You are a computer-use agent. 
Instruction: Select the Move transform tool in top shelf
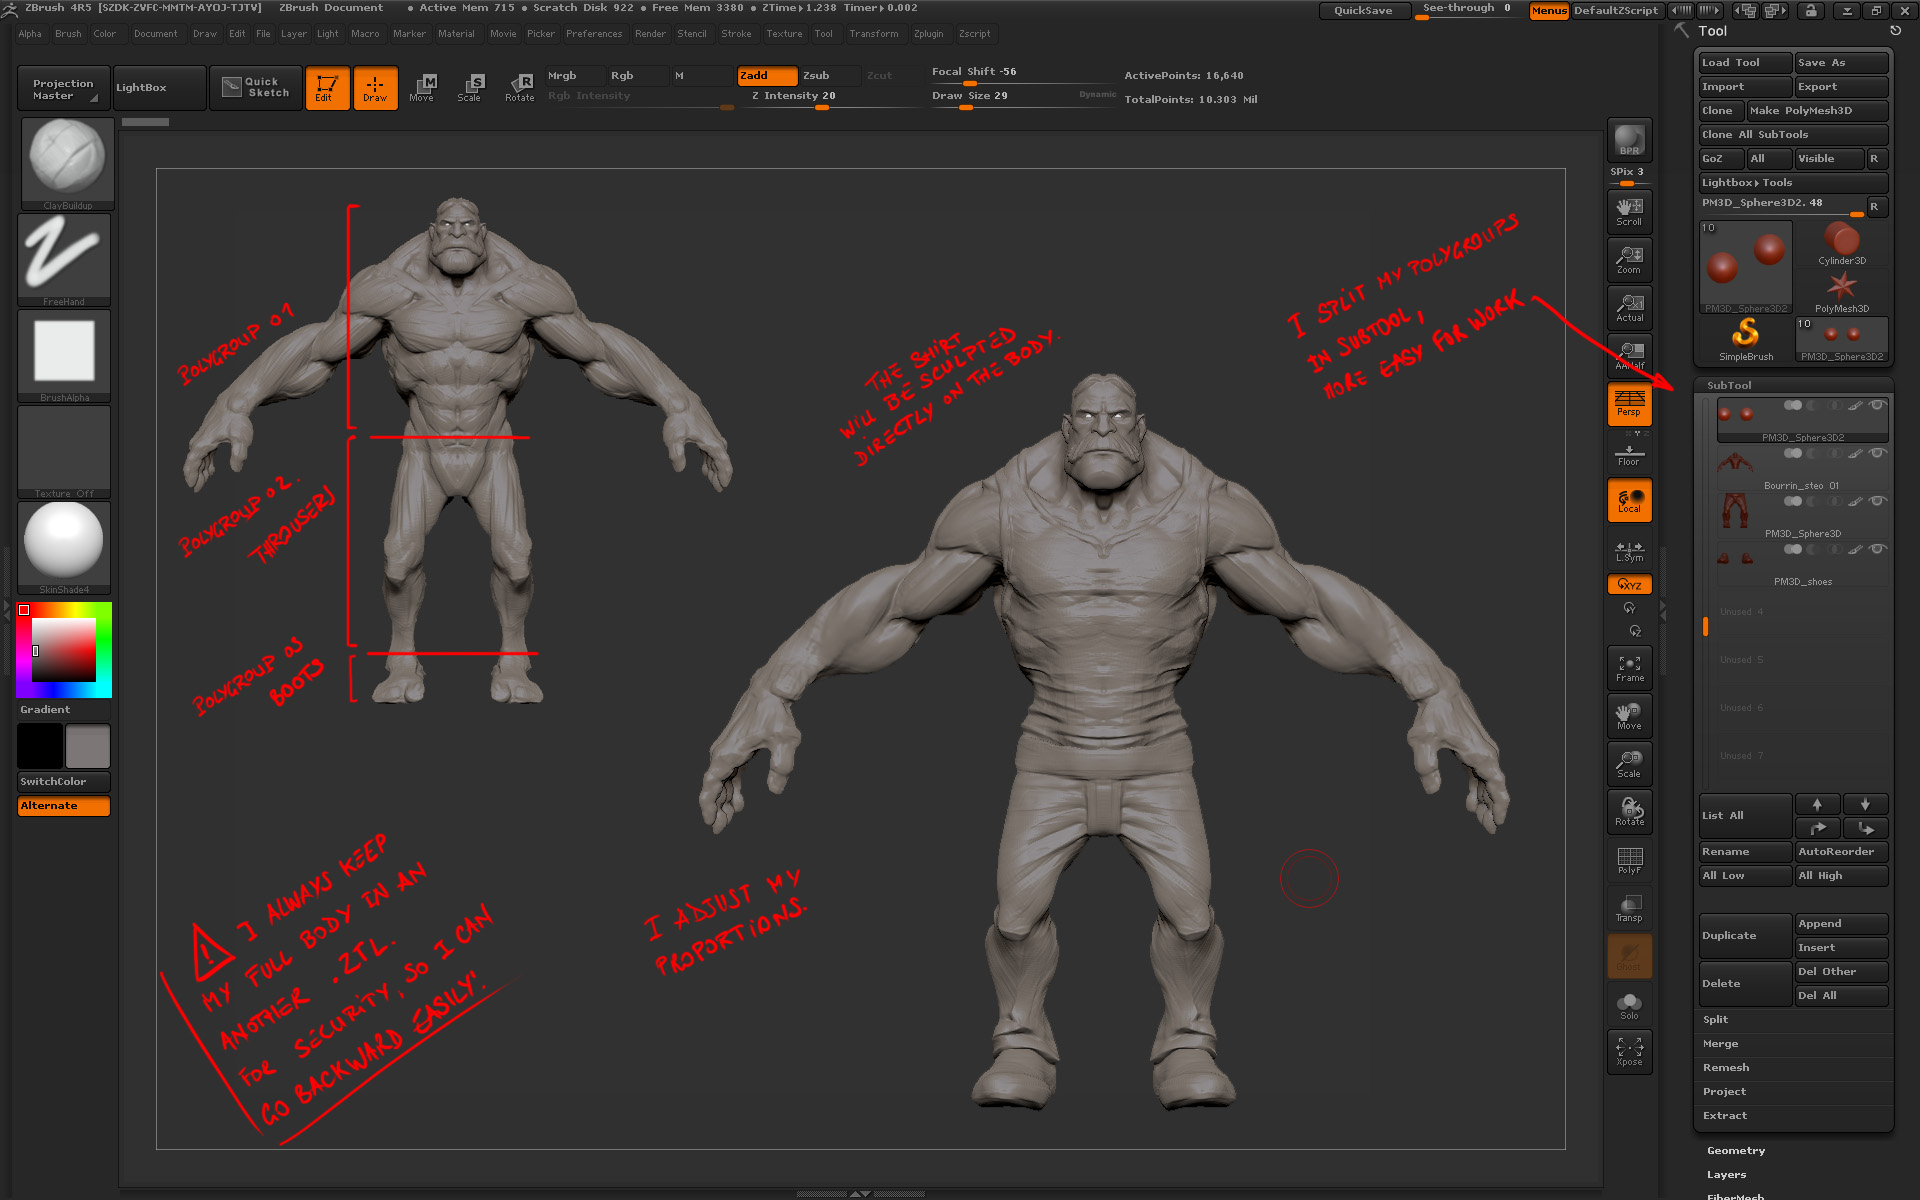pyautogui.click(x=422, y=88)
